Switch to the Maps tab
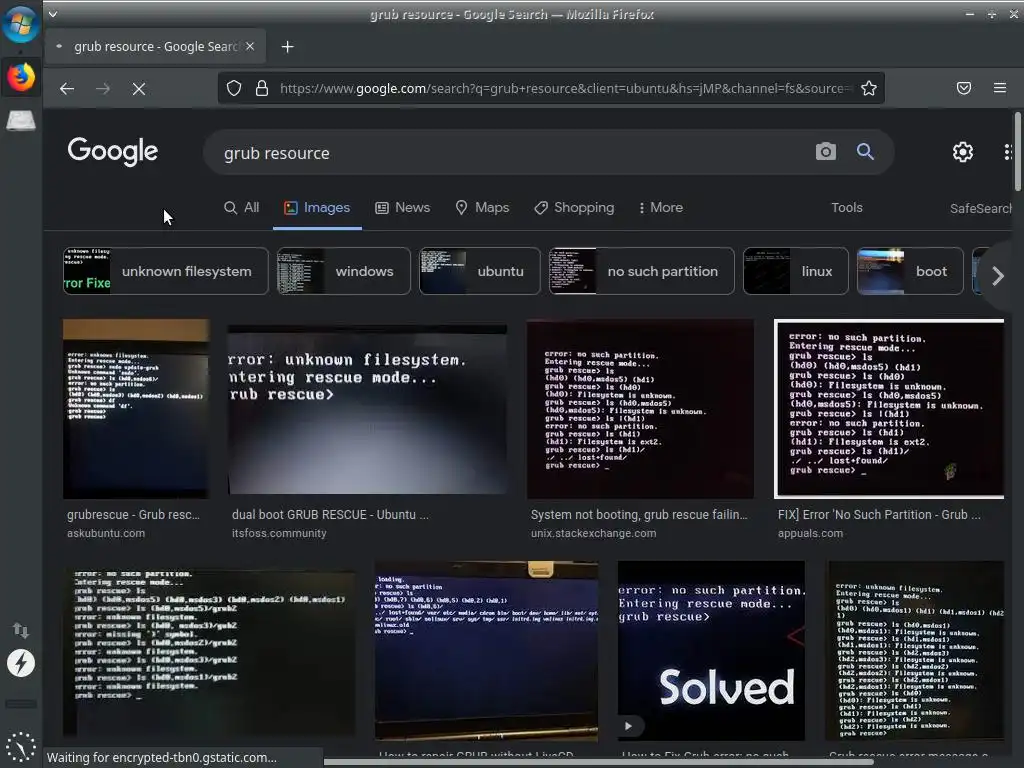The height and width of the screenshot is (768, 1024). click(x=483, y=208)
